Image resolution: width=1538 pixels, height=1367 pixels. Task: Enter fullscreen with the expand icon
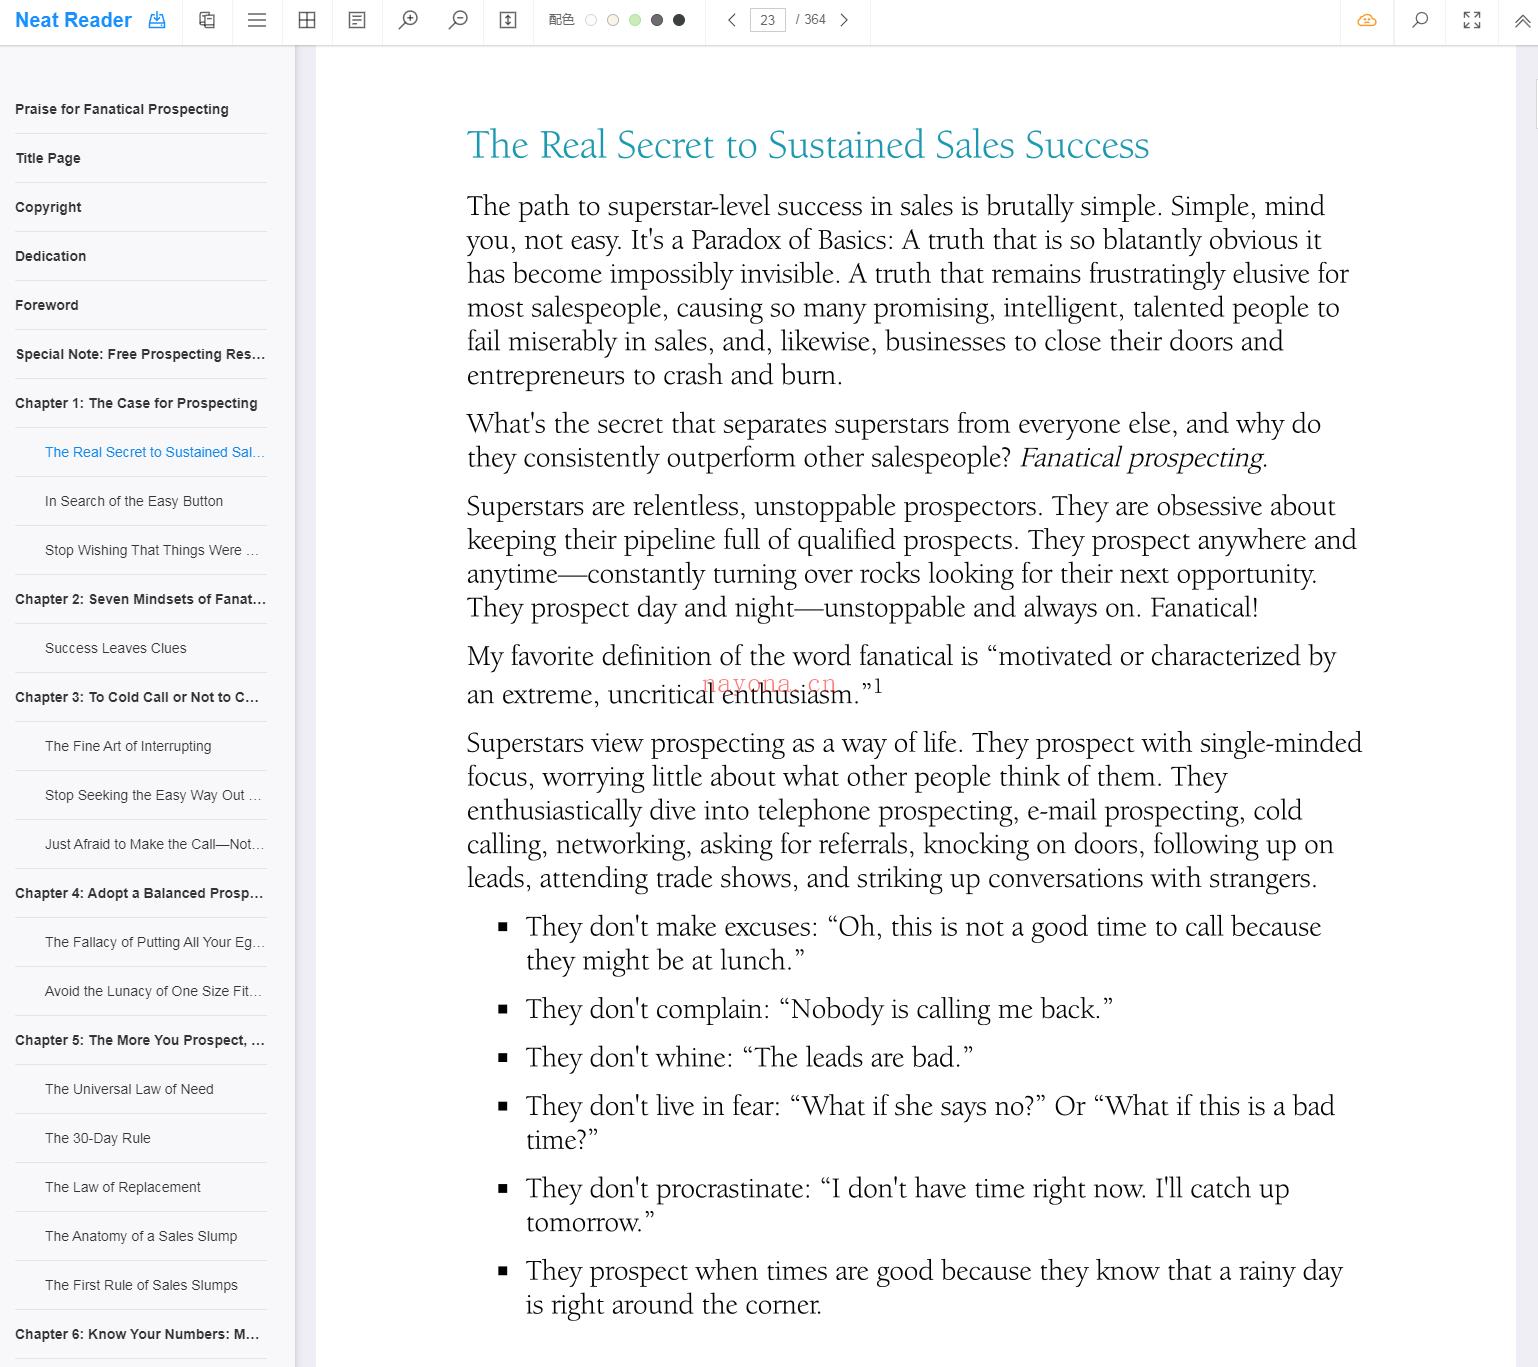1472,20
